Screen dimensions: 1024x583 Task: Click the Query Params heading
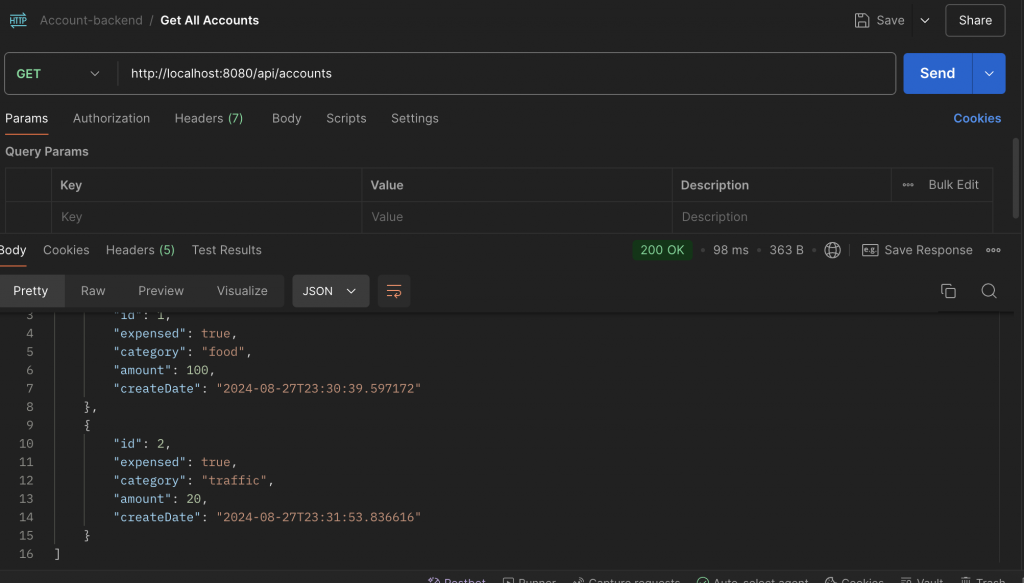(47, 151)
